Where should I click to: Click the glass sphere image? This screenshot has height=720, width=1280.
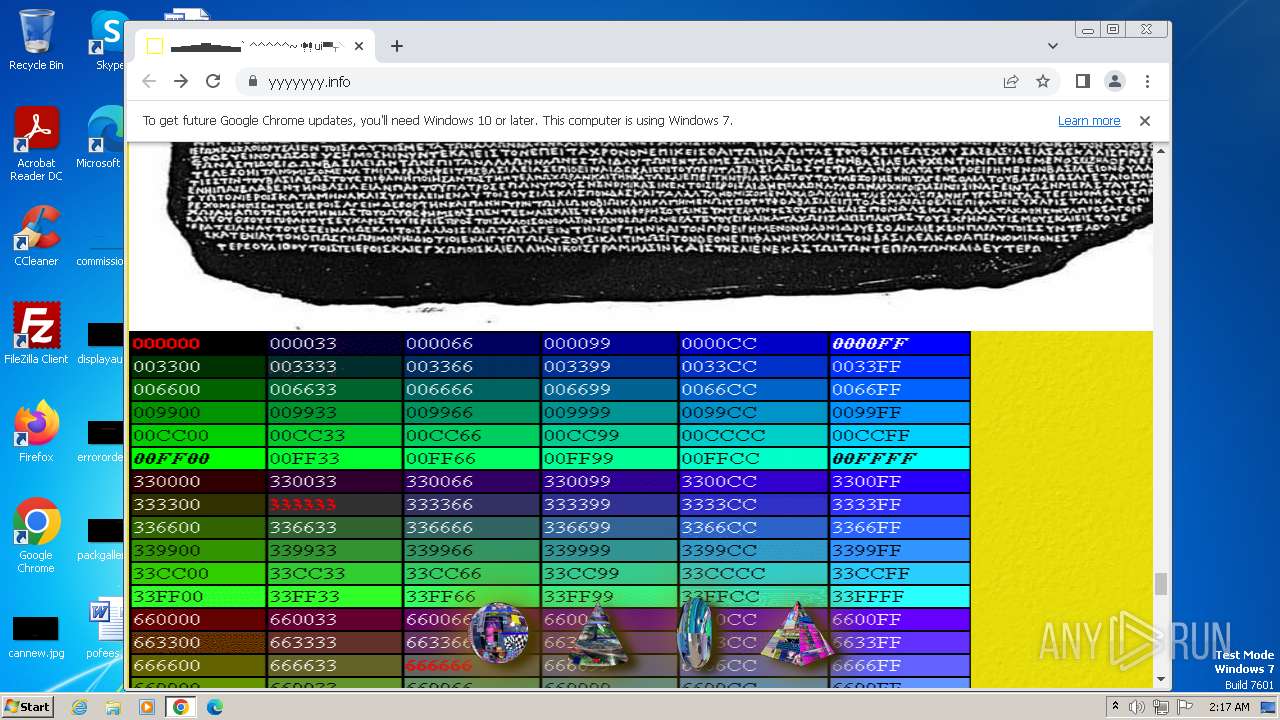click(499, 634)
